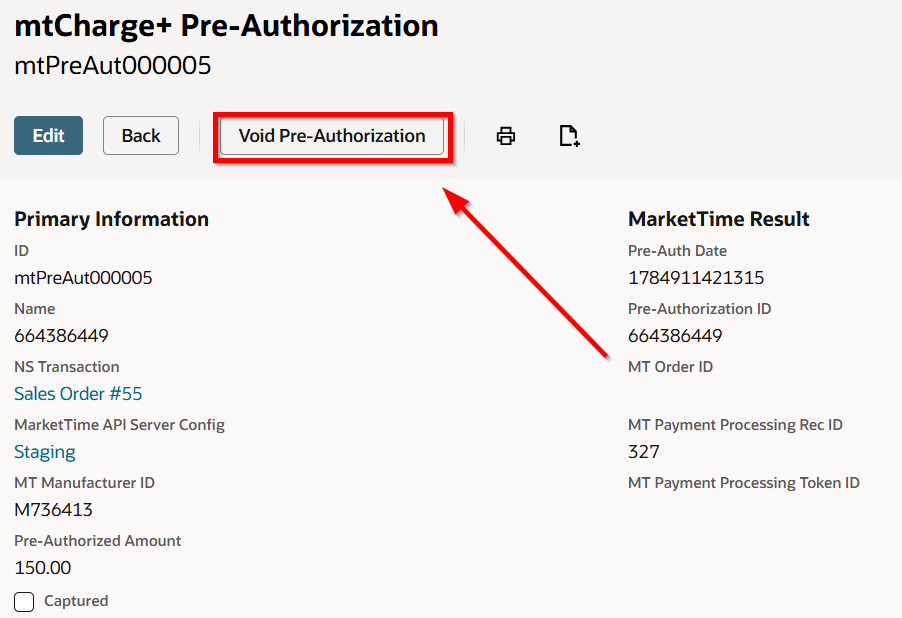Click the printer icon to print record

point(506,136)
